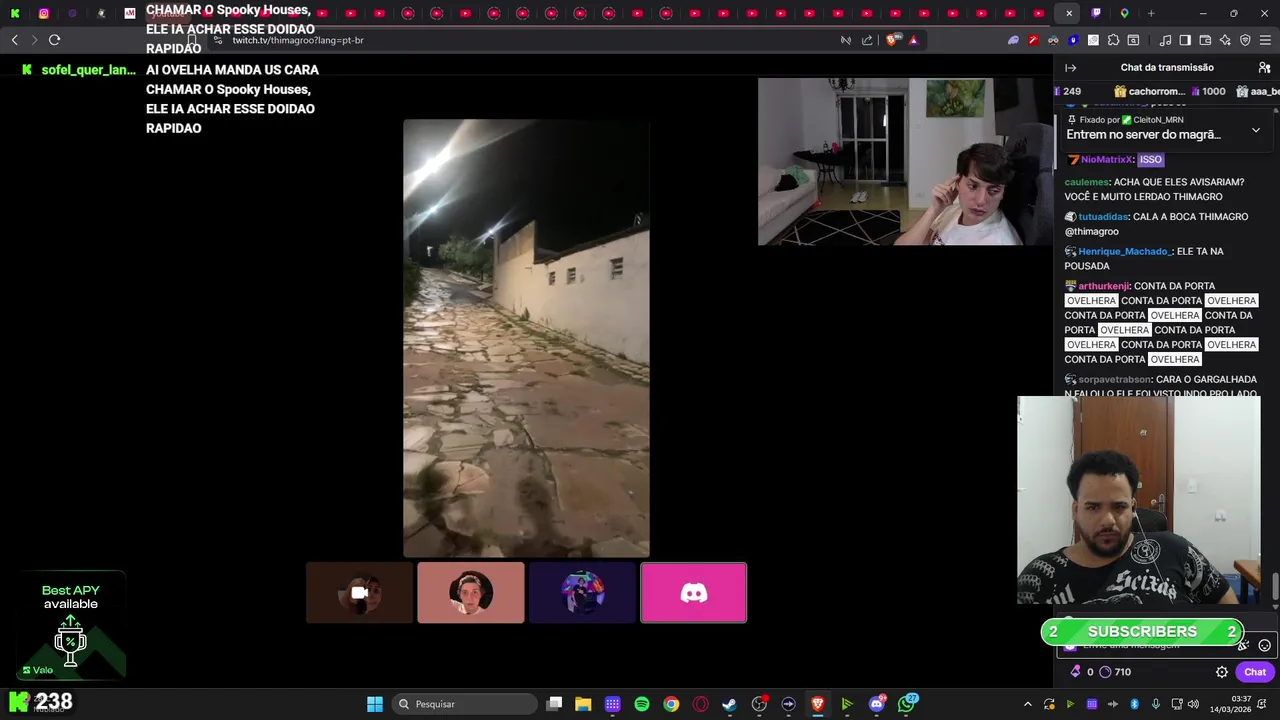Click the sofel_quer_lan... Kick username

point(88,70)
